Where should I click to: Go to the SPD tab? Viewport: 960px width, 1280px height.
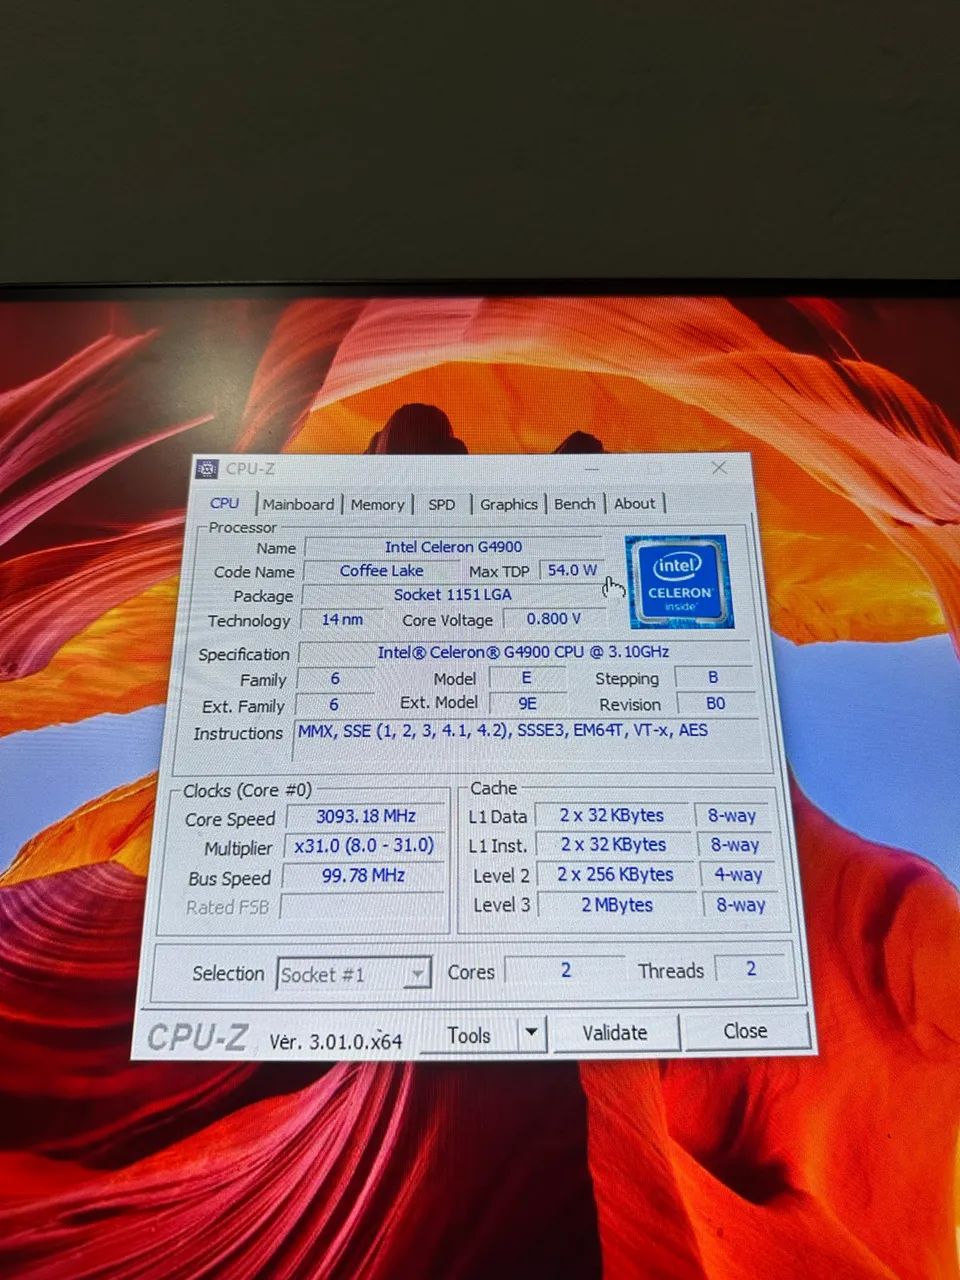tap(441, 505)
